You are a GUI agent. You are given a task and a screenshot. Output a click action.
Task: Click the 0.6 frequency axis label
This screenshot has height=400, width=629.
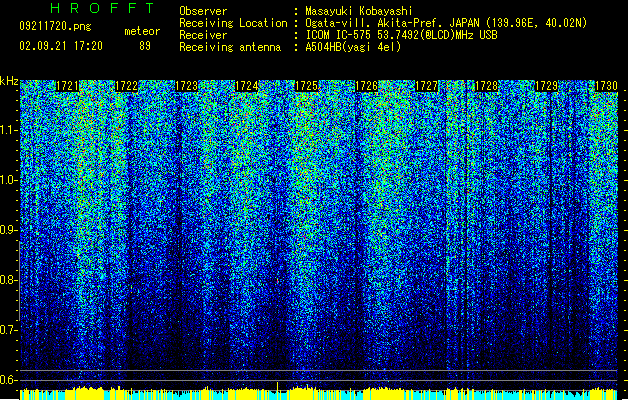click(8, 380)
